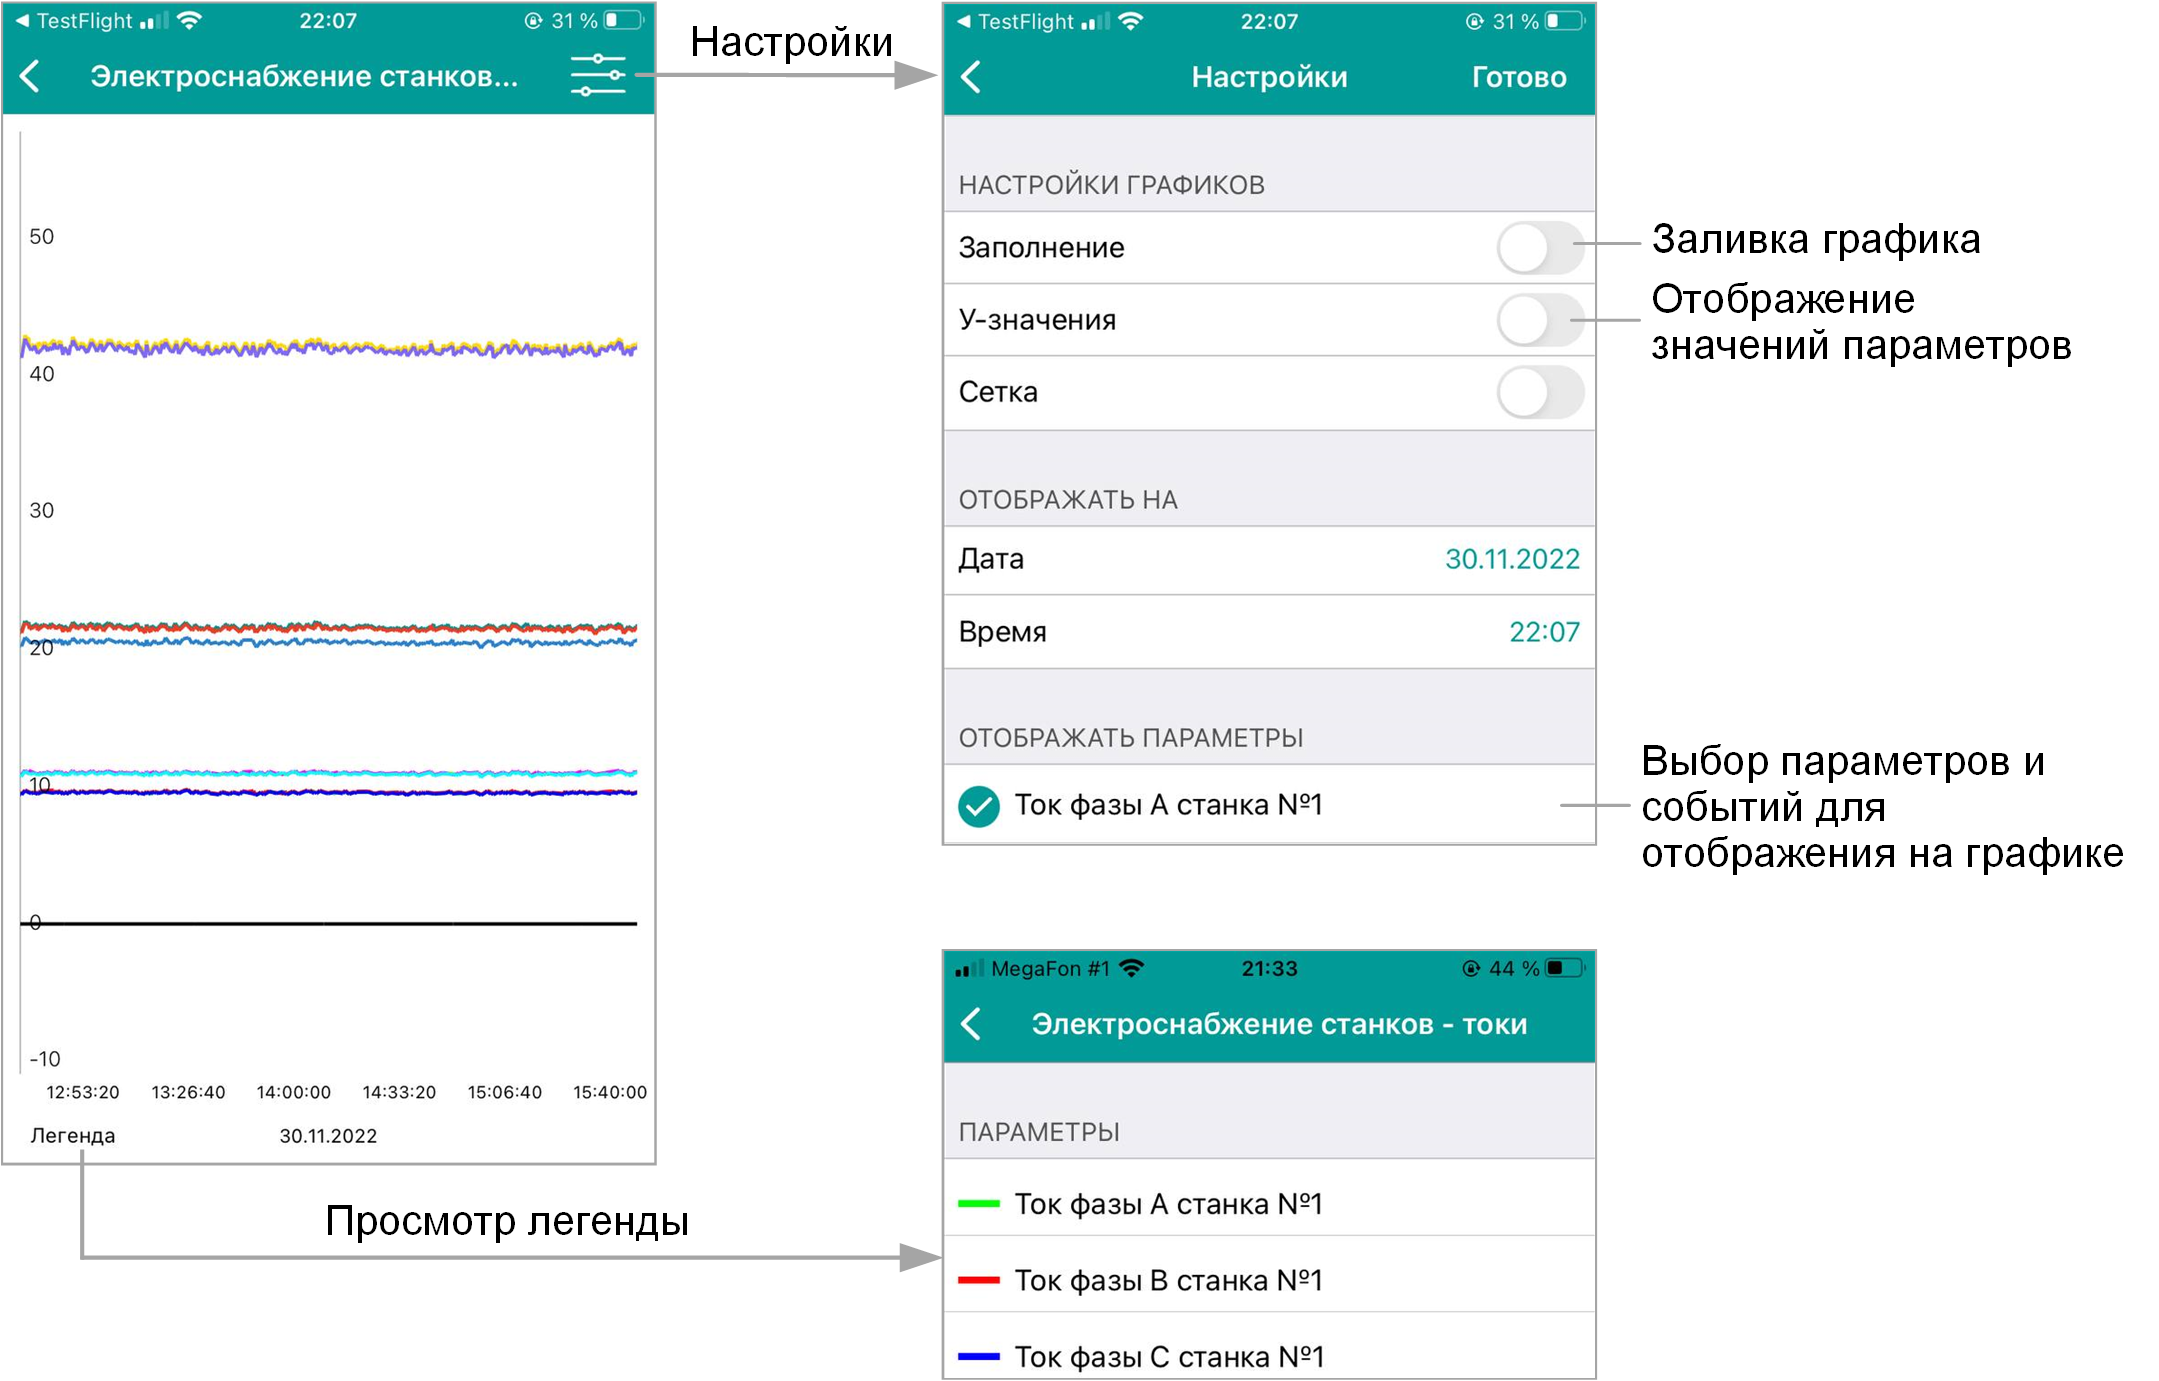
Task: Go back from the chart screen
Action: [x=31, y=76]
